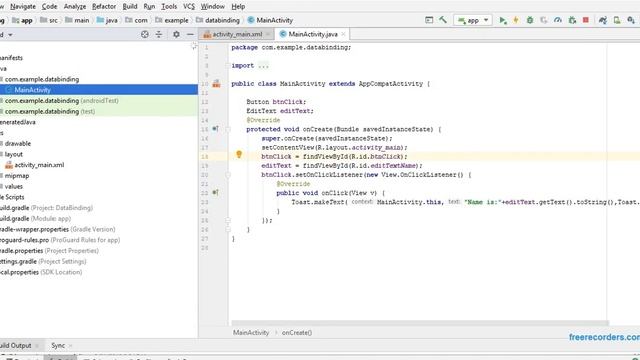Screen dimensions: 640x360
Task: Select the drawable folder in tree
Action: point(18,143)
